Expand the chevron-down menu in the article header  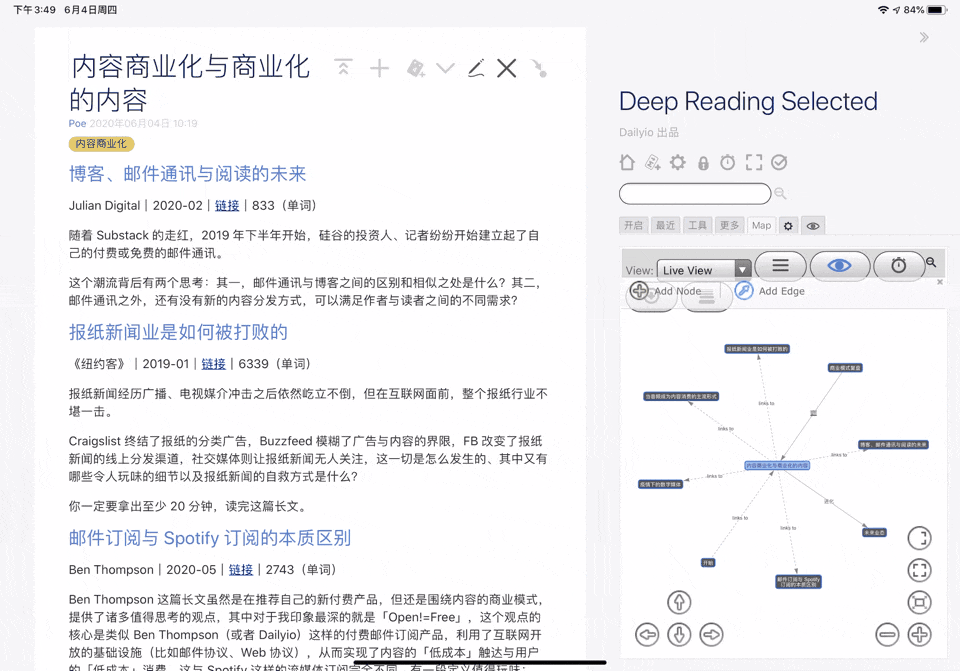click(x=445, y=68)
